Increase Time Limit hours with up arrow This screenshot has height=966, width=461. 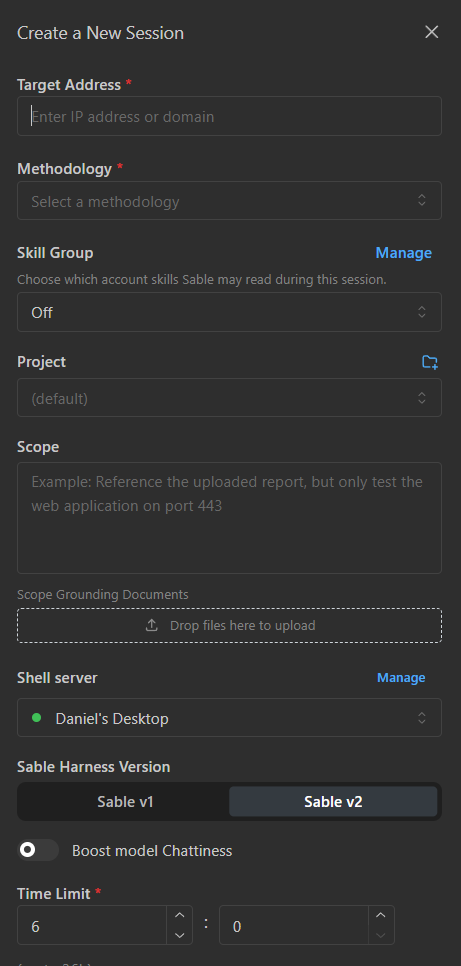click(180, 915)
